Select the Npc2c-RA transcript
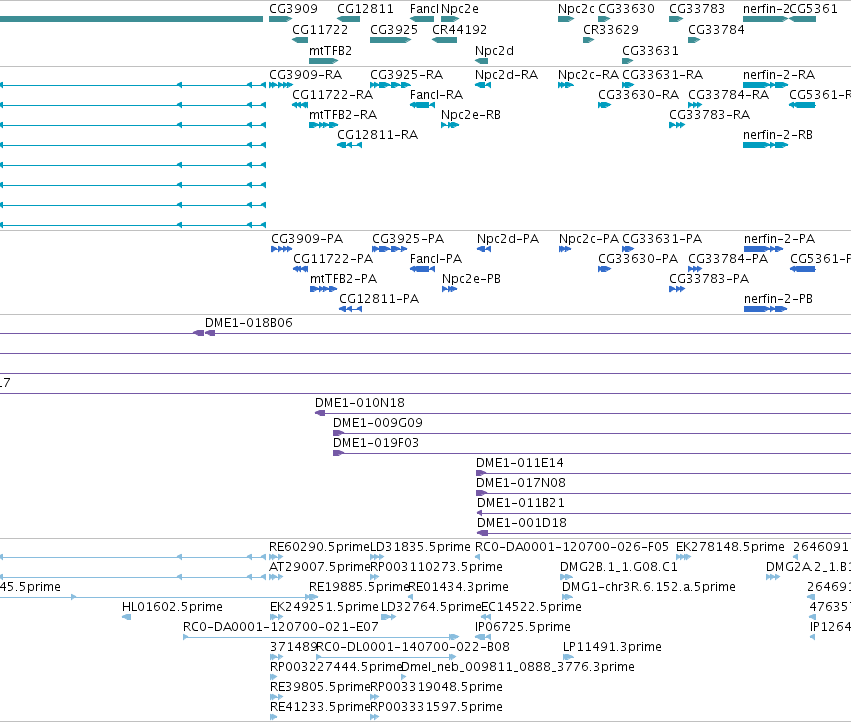This screenshot has width=851, height=722. pyautogui.click(x=566, y=85)
